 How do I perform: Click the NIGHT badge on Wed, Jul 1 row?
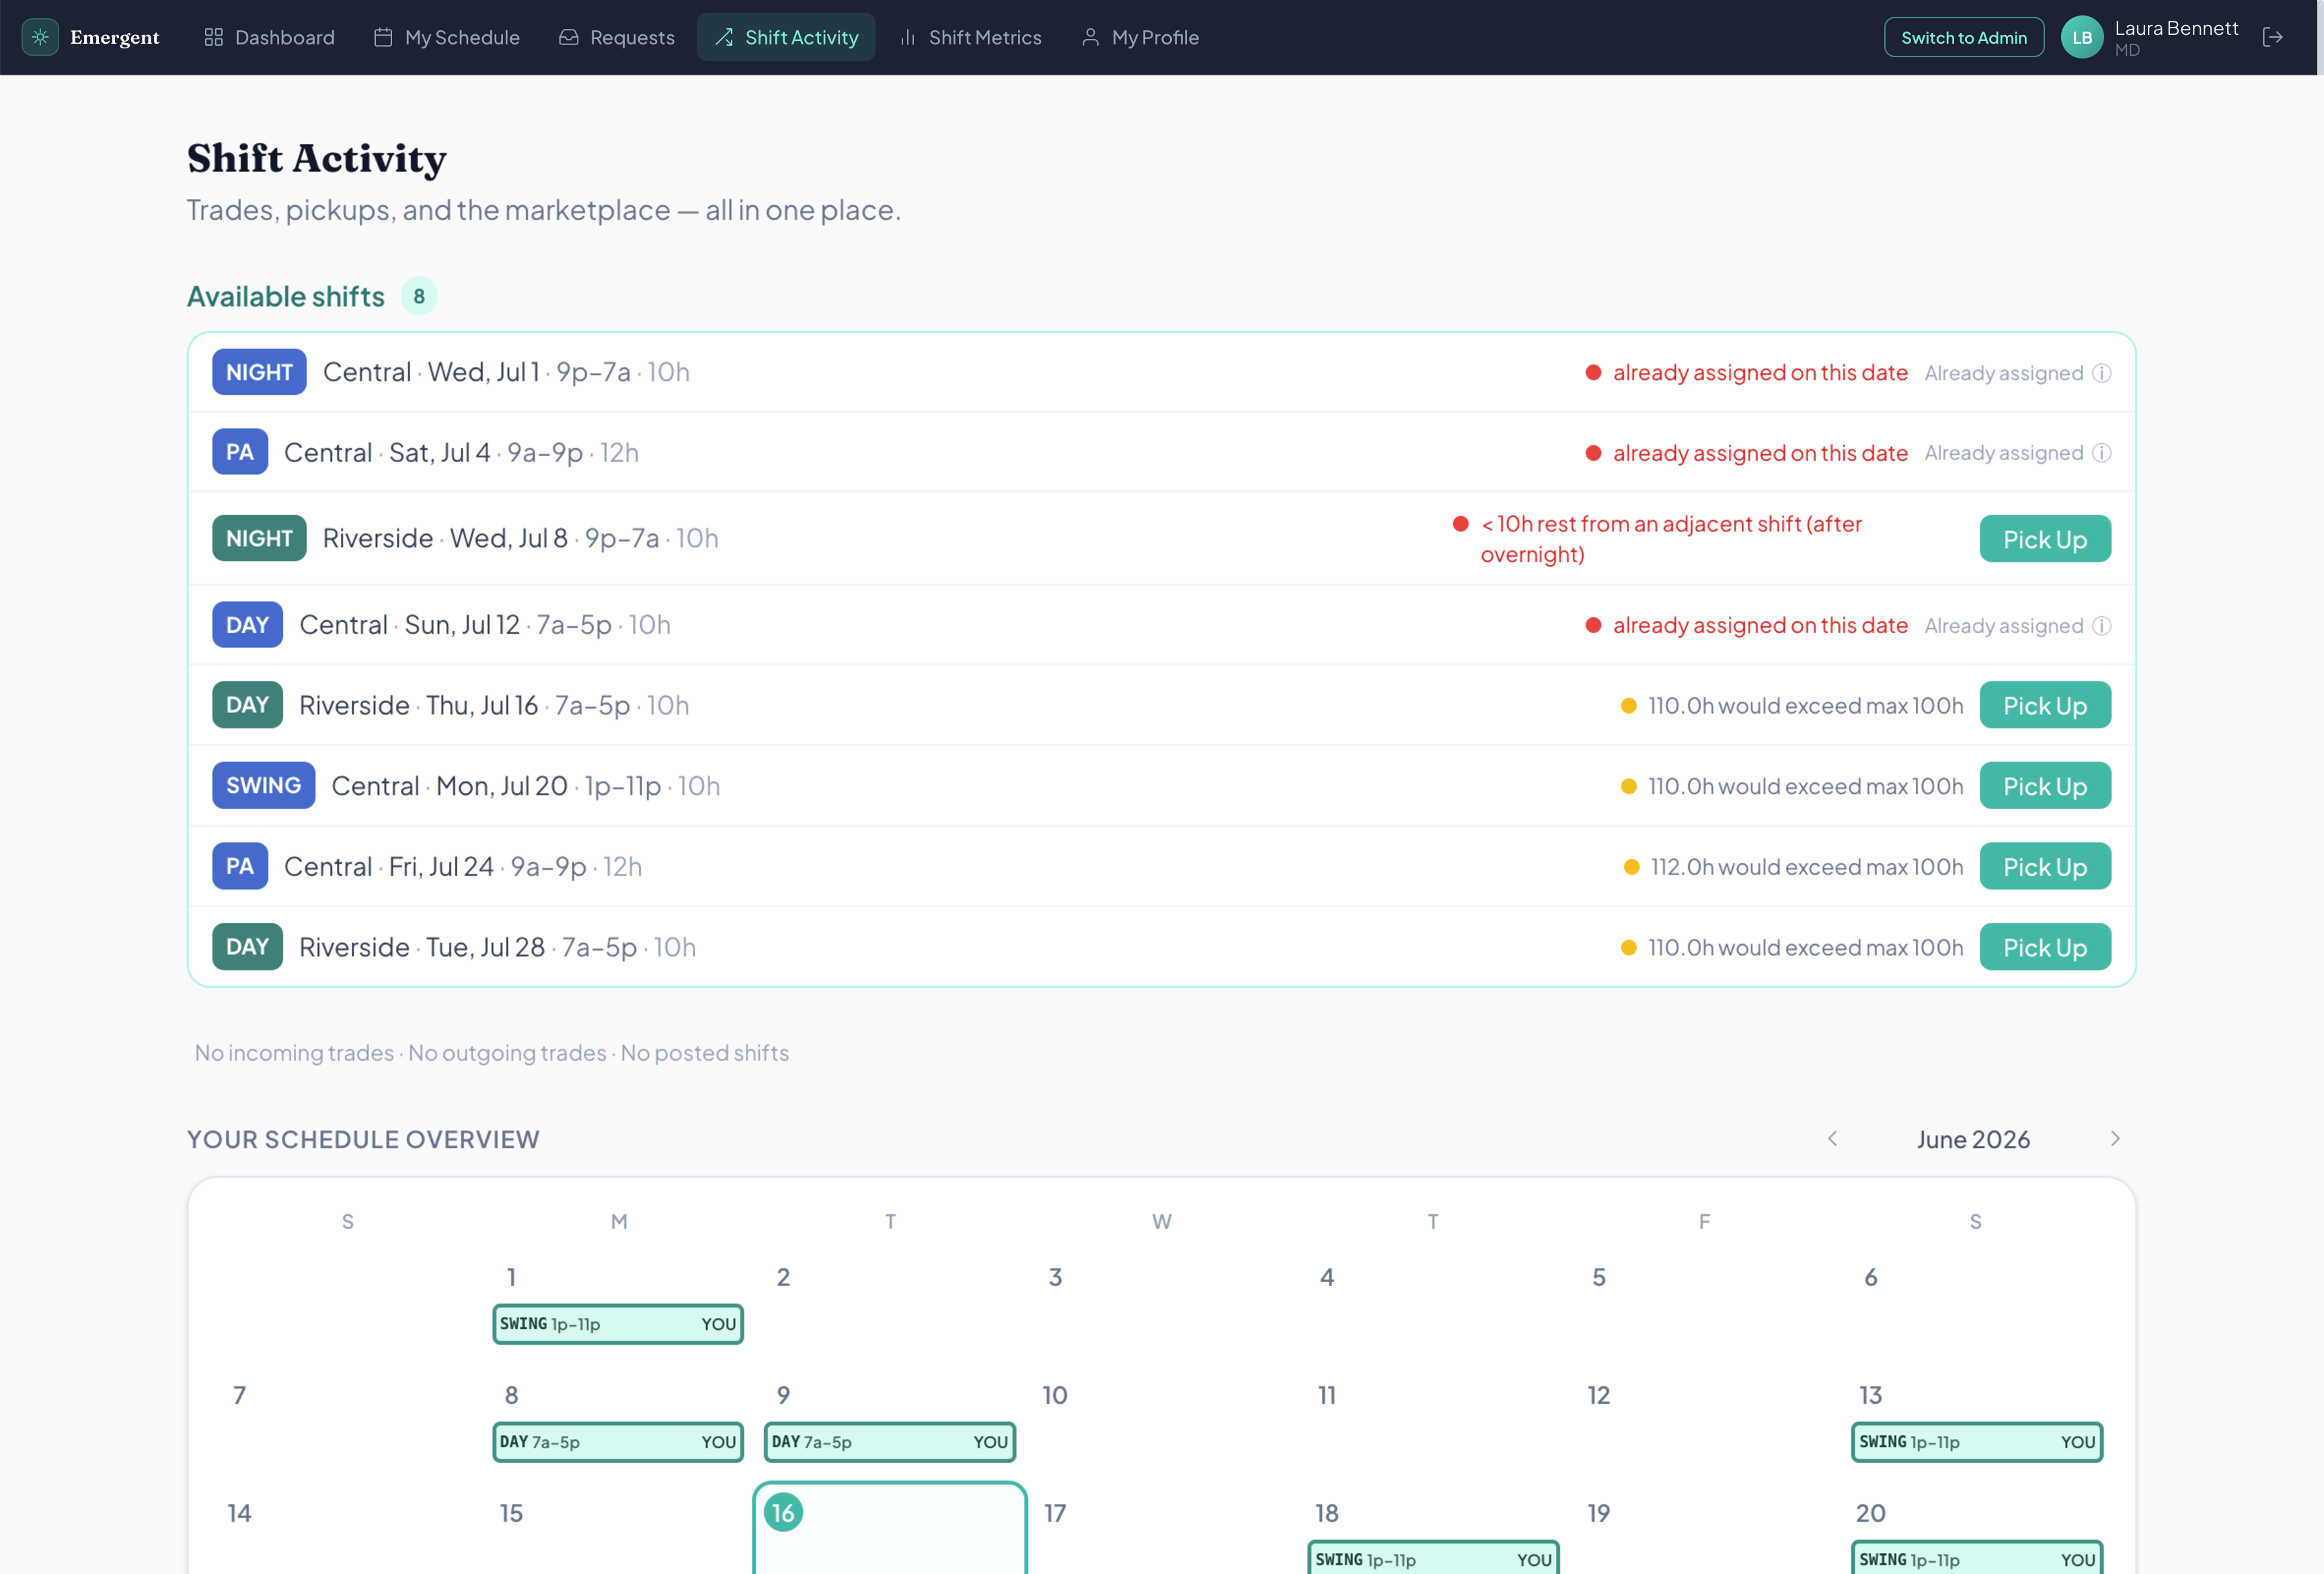tap(259, 372)
